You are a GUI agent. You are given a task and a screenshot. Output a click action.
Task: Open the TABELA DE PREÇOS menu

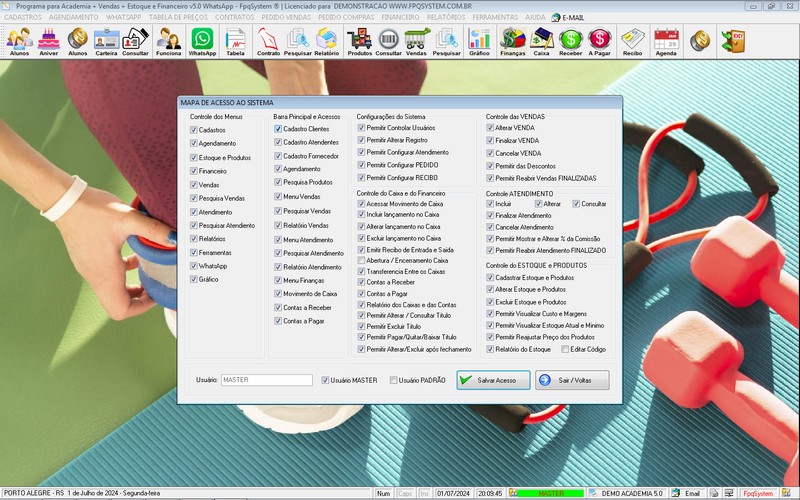click(178, 17)
